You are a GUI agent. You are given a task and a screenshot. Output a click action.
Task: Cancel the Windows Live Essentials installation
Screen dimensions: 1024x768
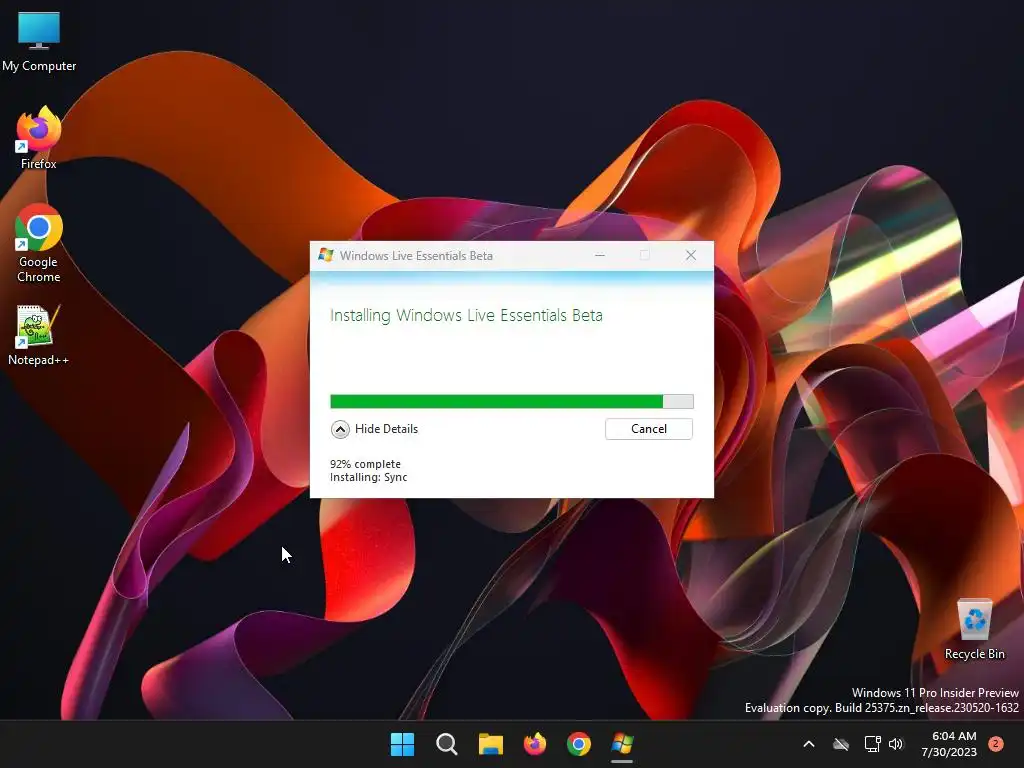pos(648,429)
